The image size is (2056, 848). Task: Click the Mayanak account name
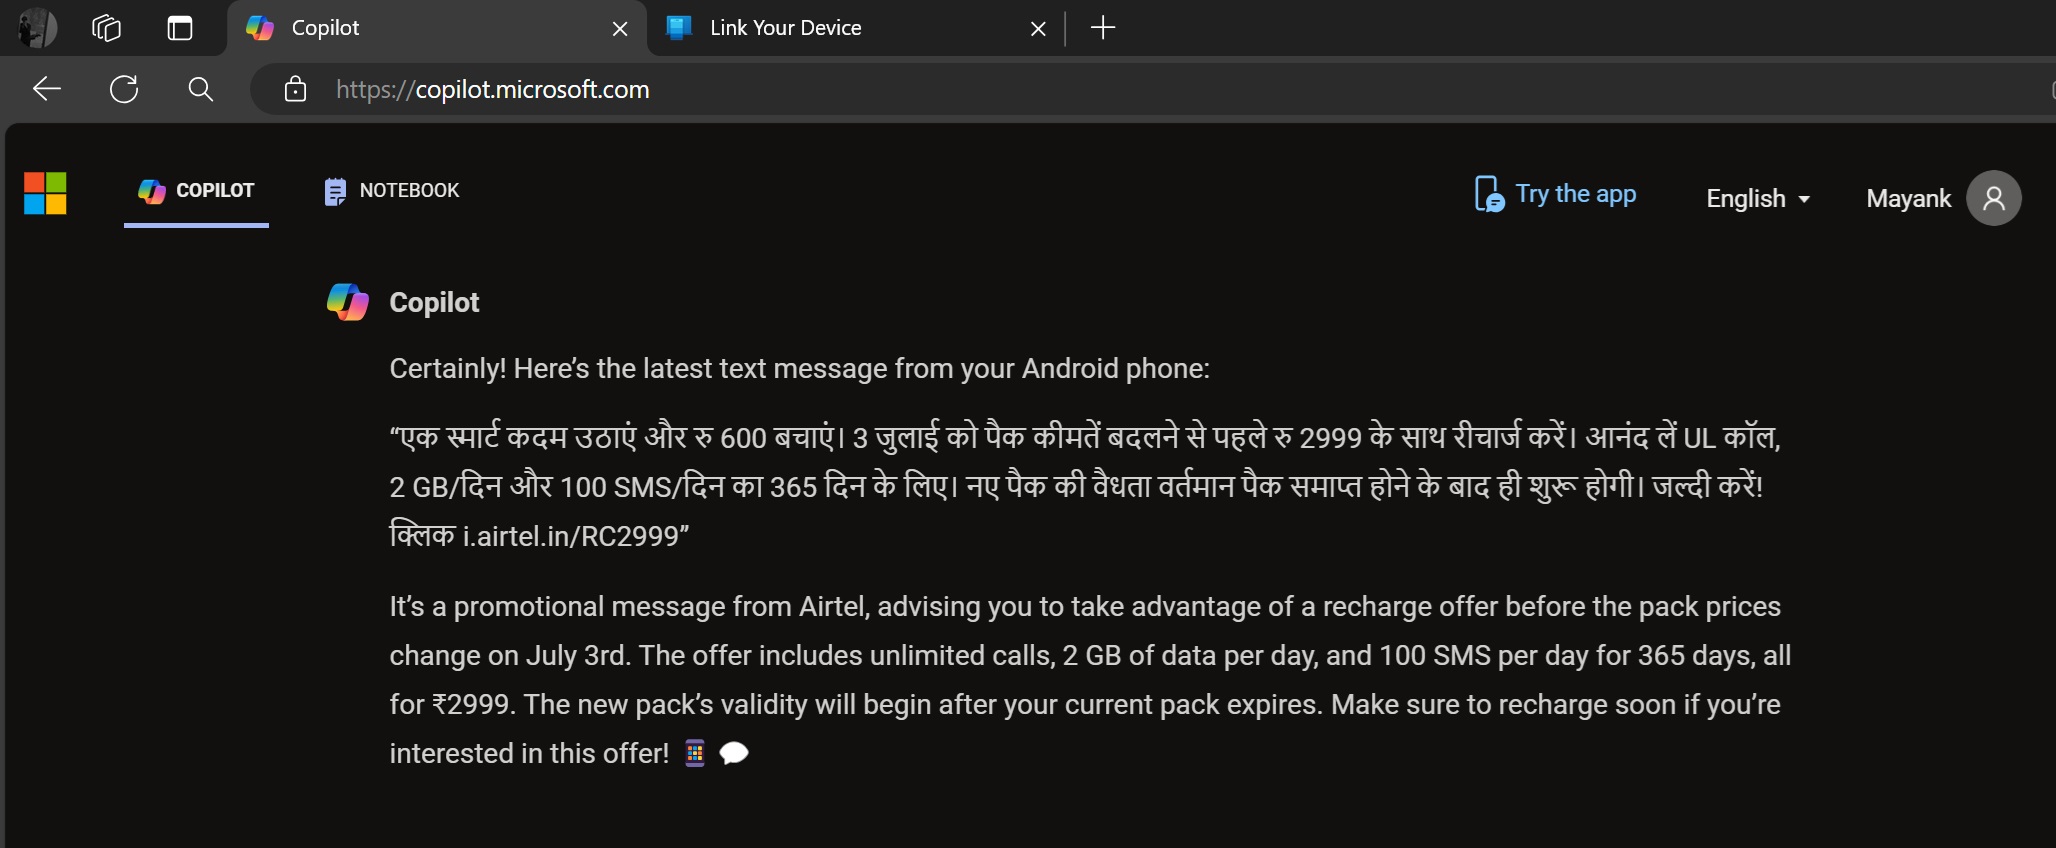[1908, 198]
